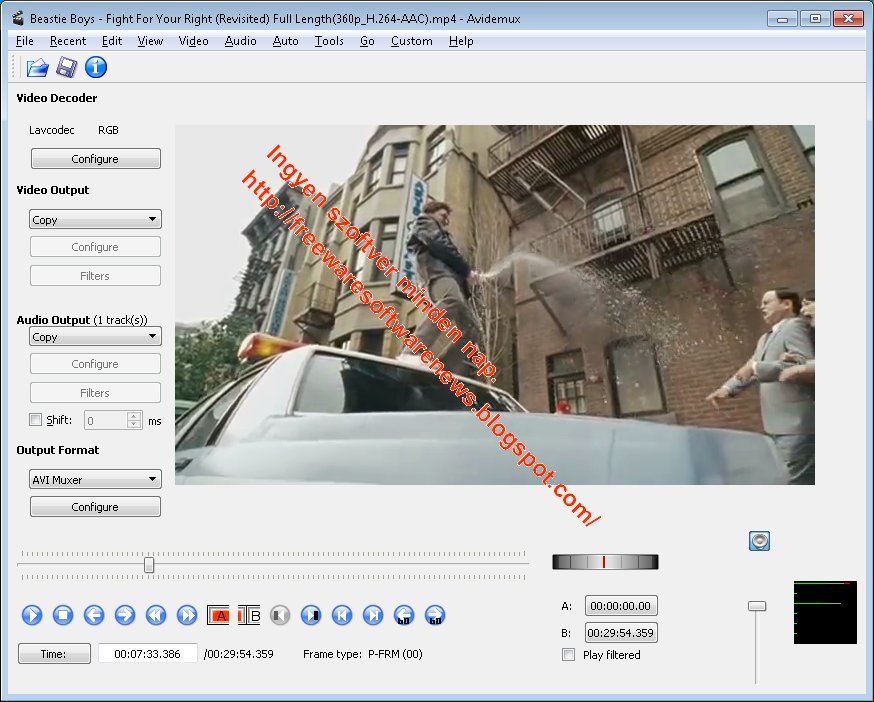874x702 pixels.
Task: Save video using the floppy disk icon
Action: click(66, 67)
